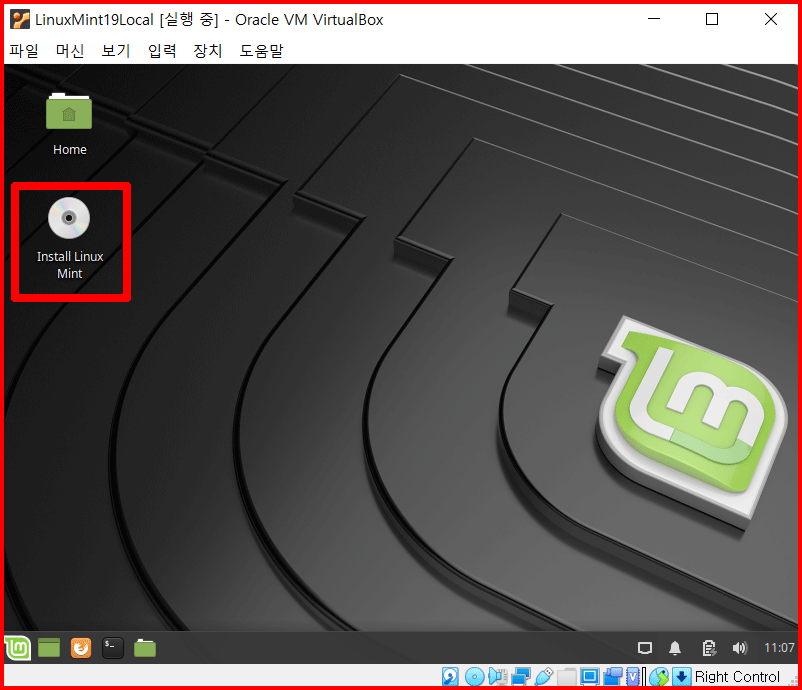
Task: Launch Firefox from the Mint panel
Action: (x=81, y=648)
